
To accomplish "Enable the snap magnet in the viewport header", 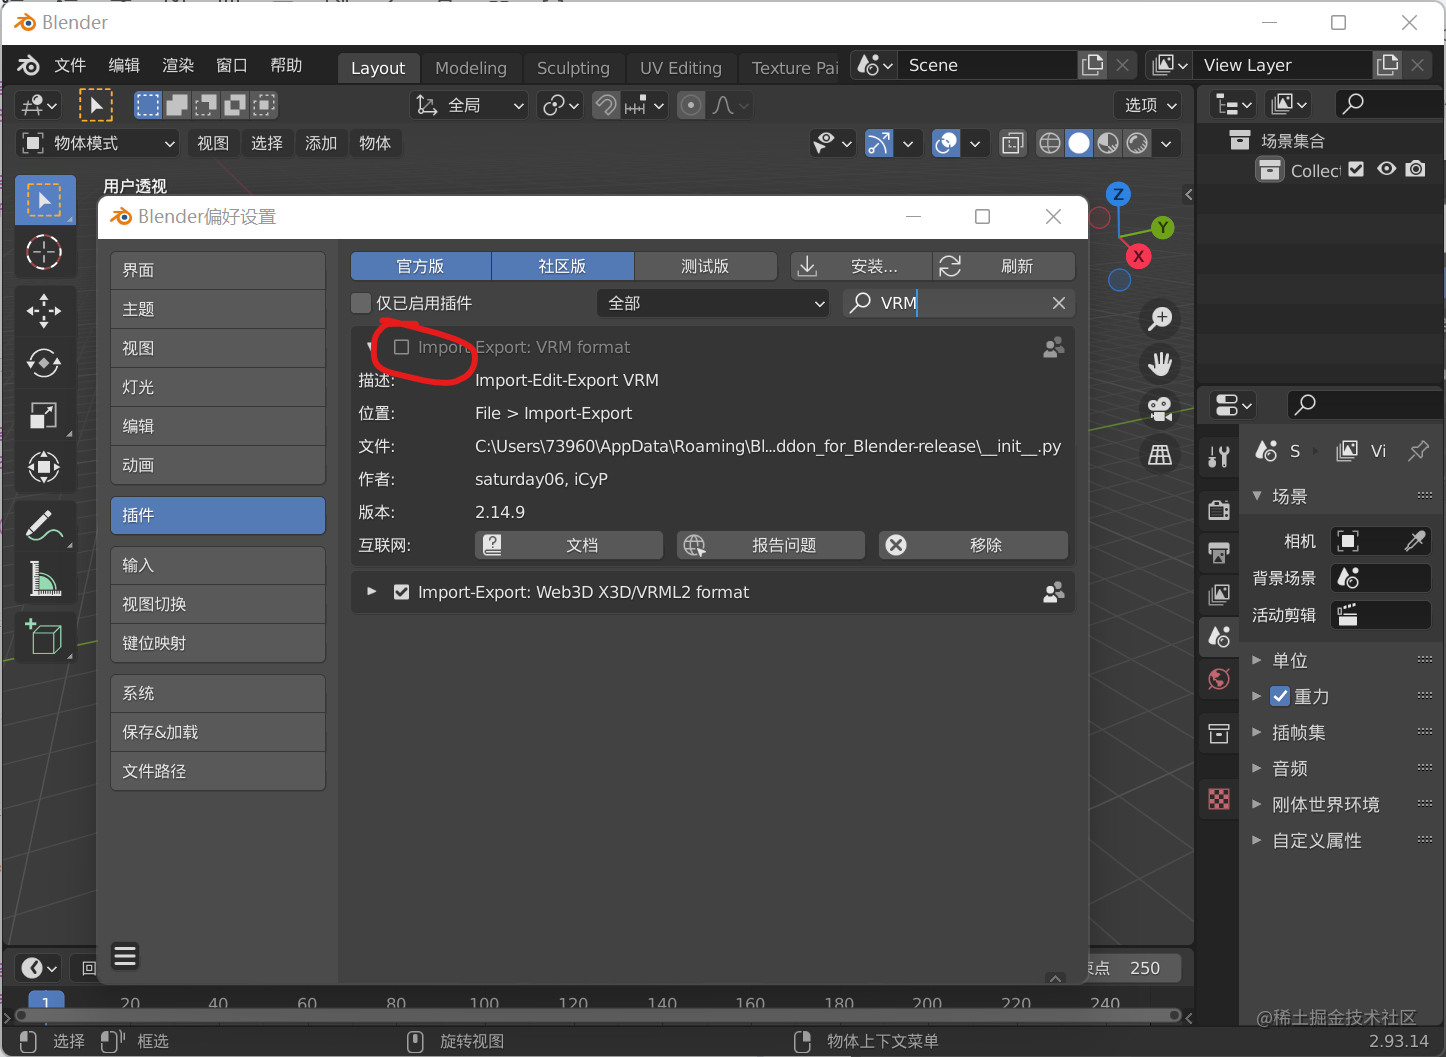I will point(605,105).
